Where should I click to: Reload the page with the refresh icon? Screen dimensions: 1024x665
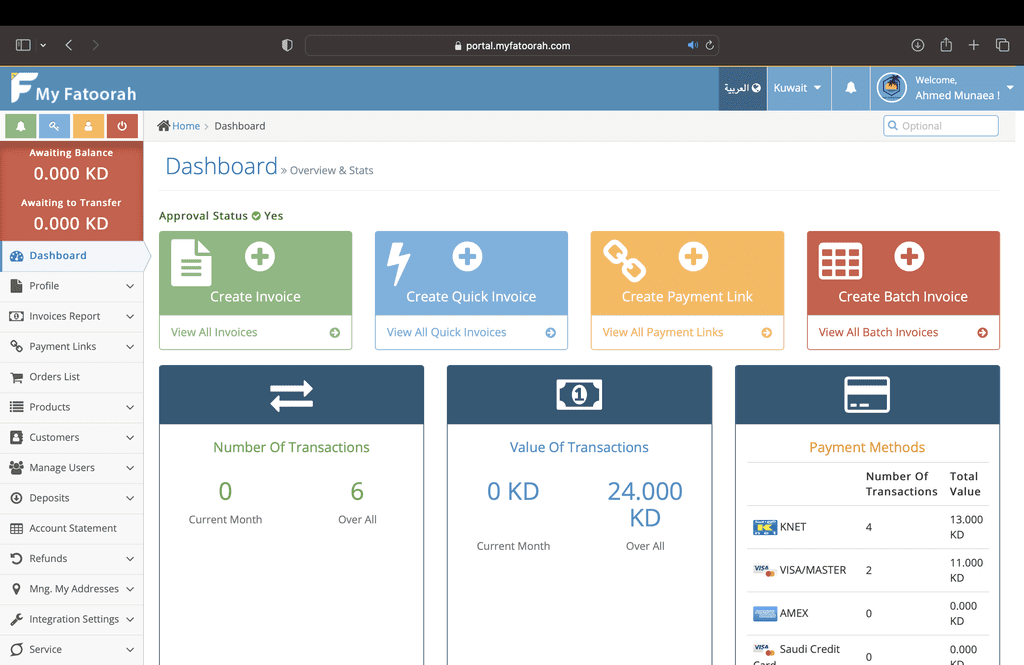point(709,45)
